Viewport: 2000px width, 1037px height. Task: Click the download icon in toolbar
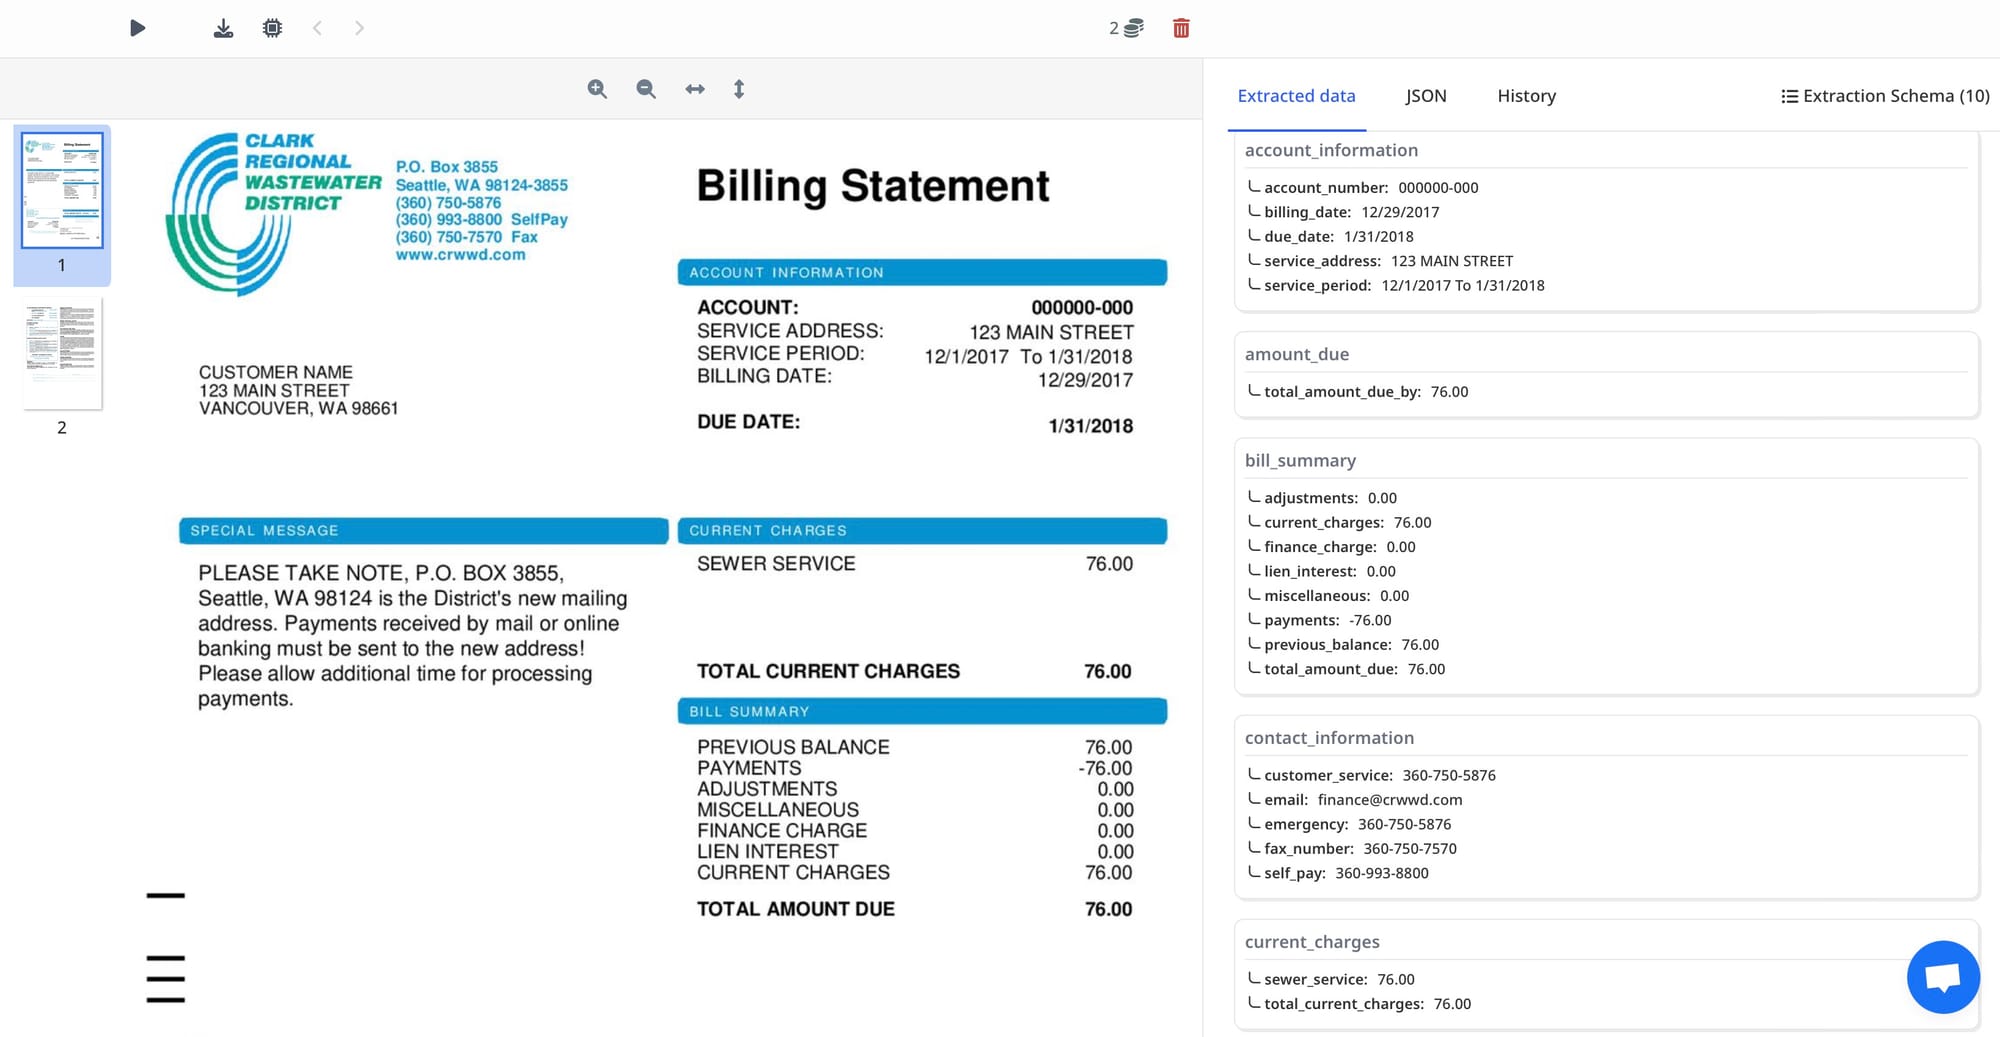(x=223, y=28)
